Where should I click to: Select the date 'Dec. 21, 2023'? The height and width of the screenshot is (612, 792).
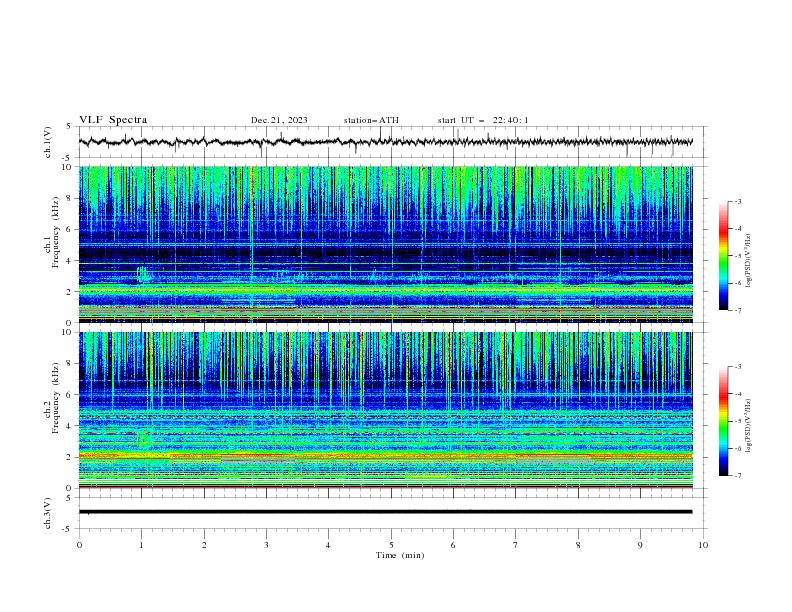(279, 120)
